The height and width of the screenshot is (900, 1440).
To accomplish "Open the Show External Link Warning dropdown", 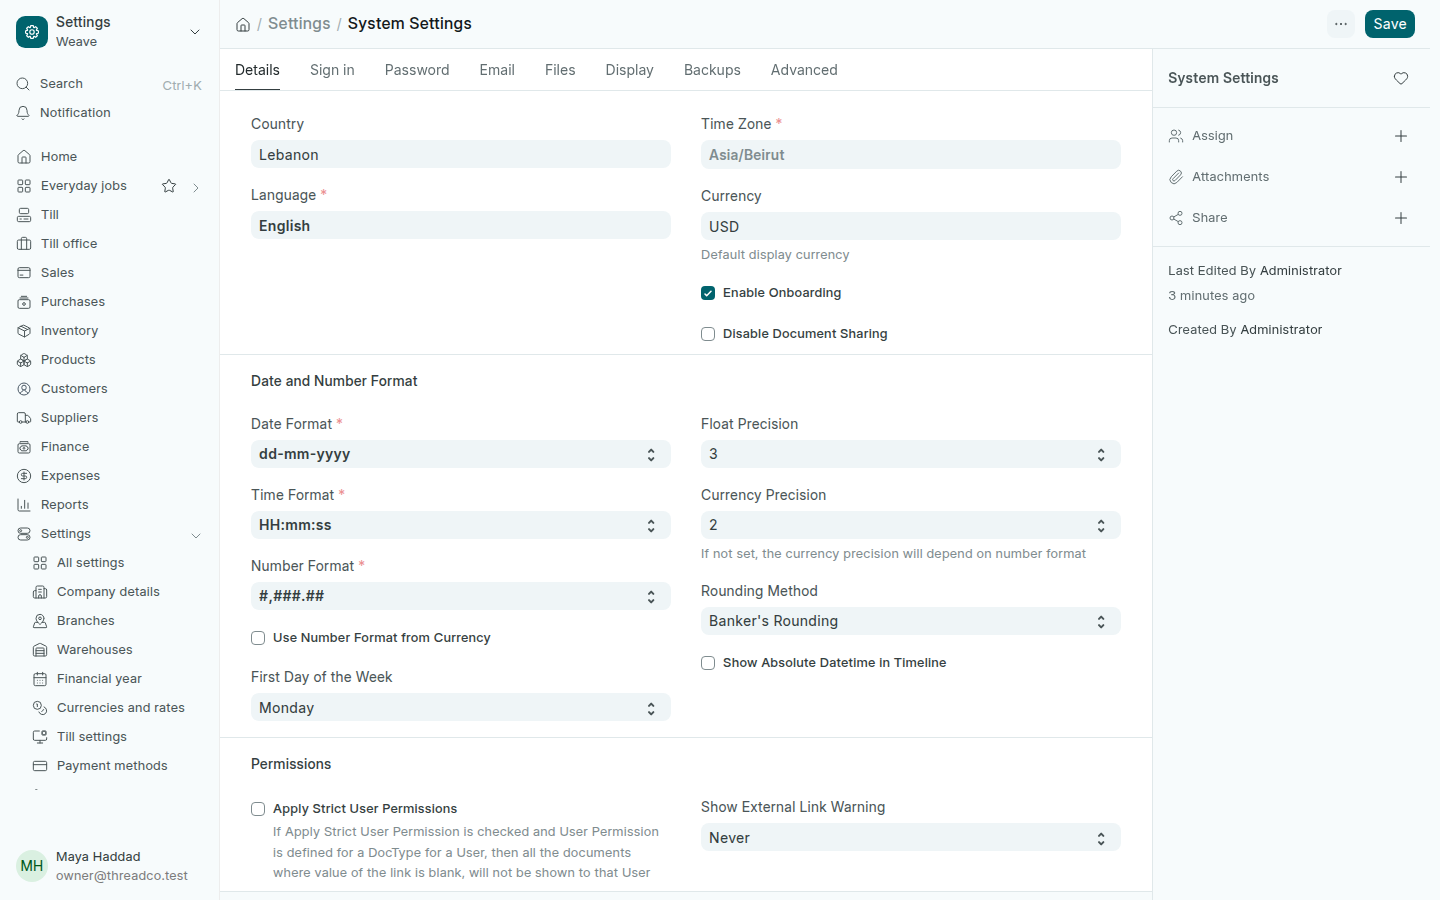I will (x=911, y=837).
